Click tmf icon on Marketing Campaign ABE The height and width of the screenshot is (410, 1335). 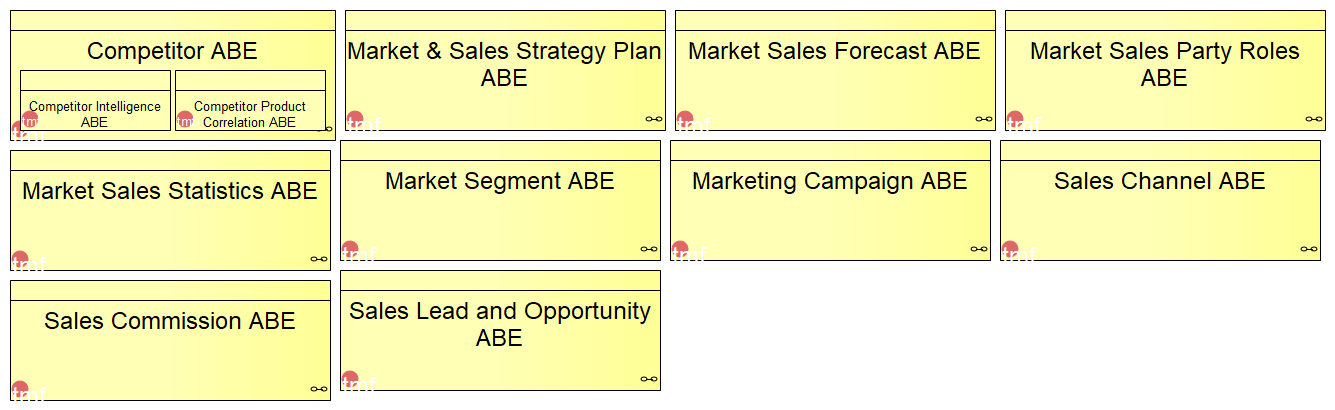click(x=680, y=249)
